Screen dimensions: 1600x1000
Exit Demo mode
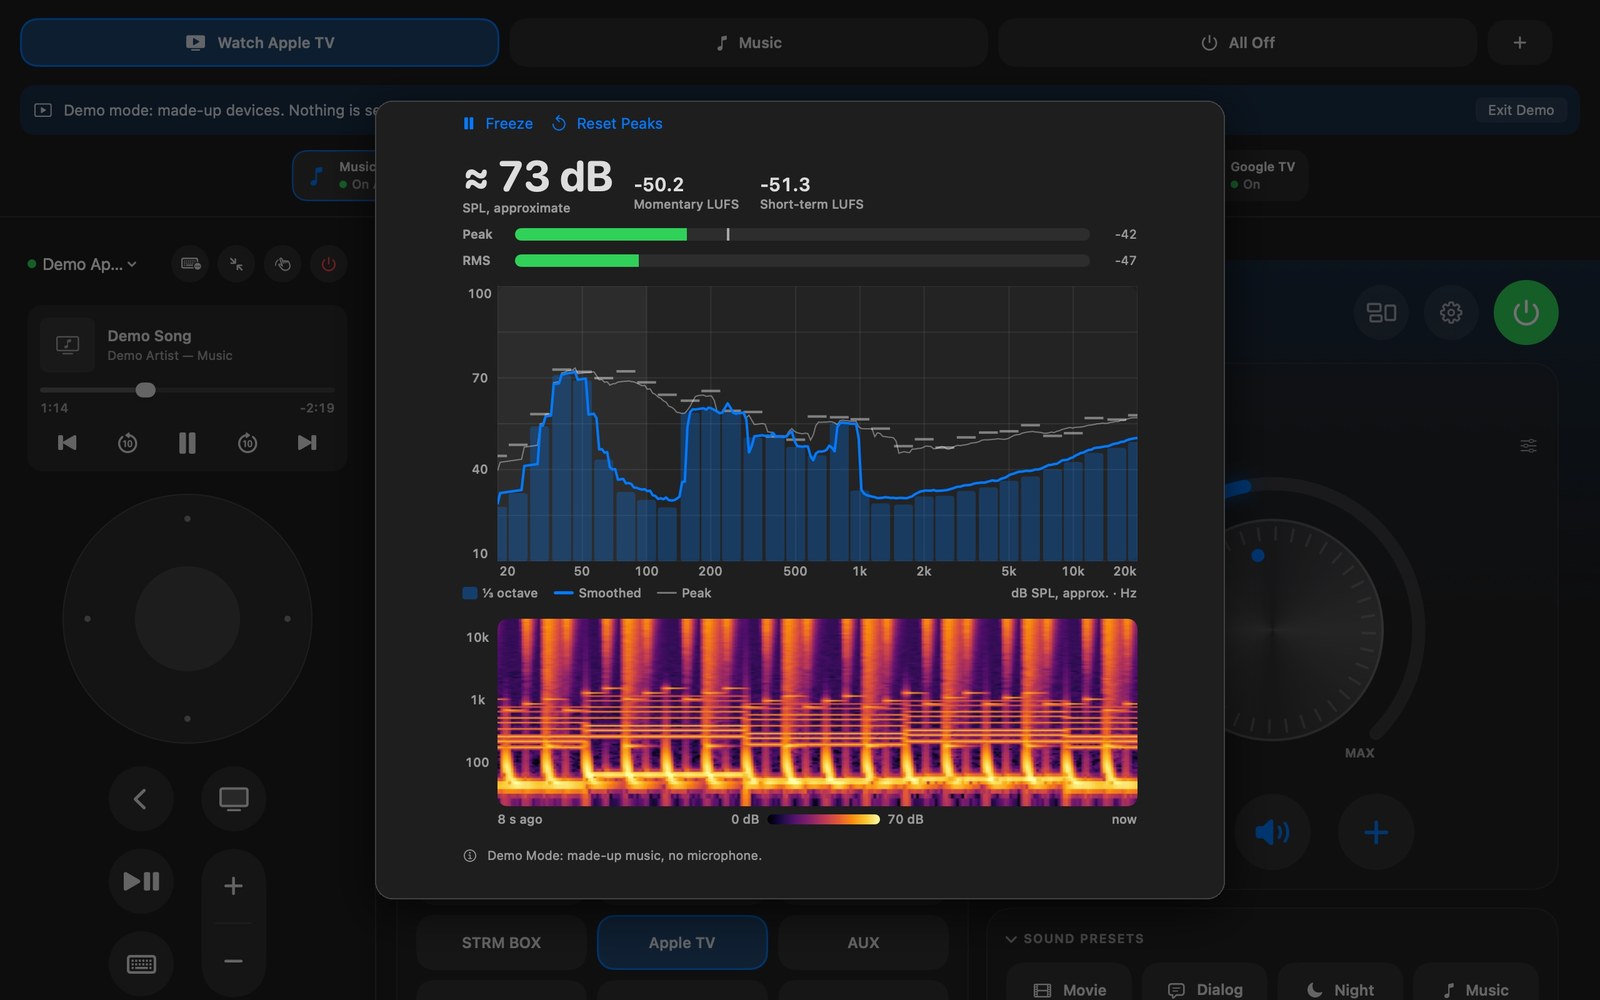point(1520,110)
